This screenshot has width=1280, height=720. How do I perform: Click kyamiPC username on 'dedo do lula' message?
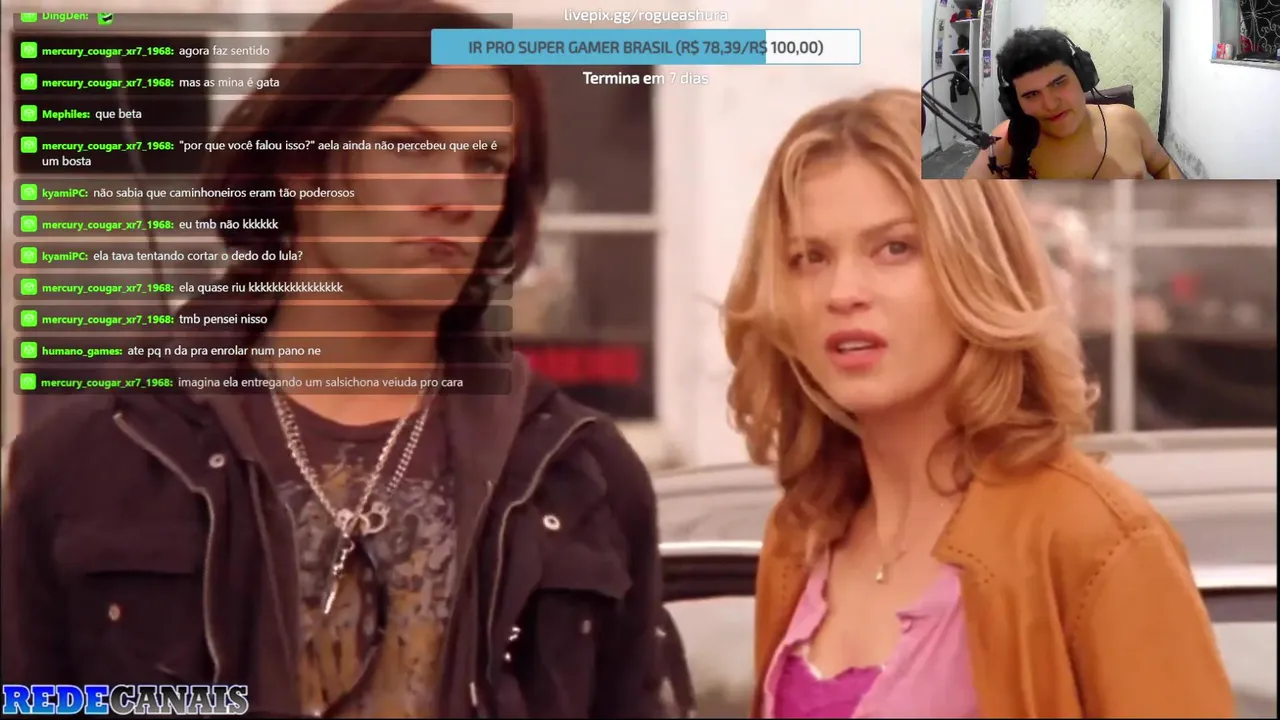coord(65,256)
